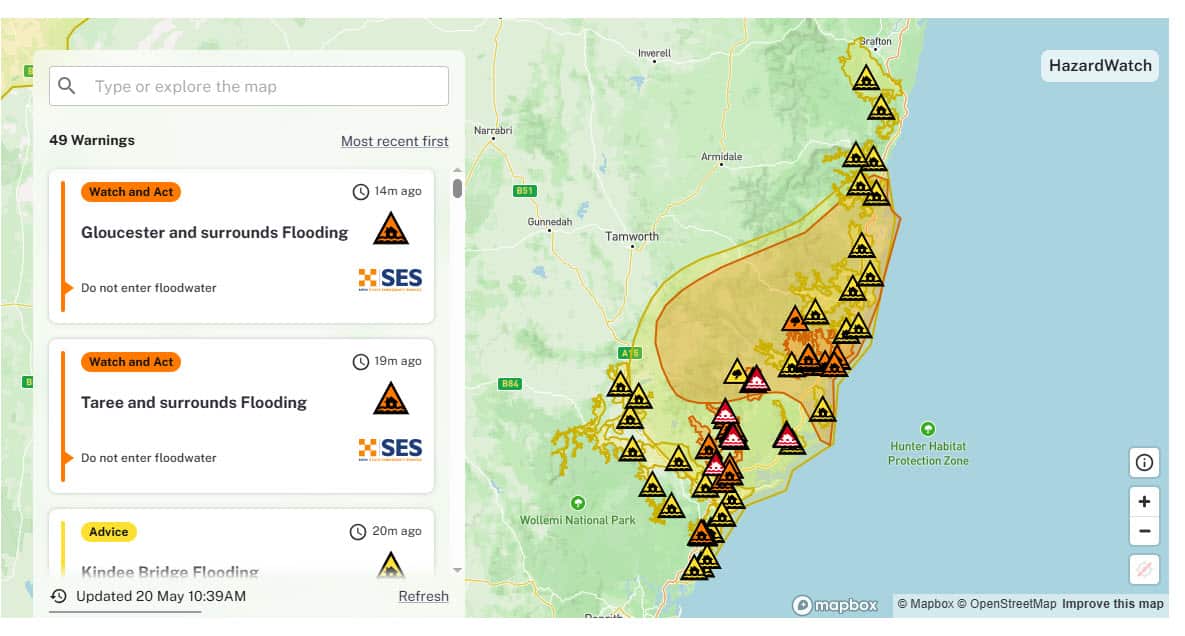Open Taree and surrounds Flooding warning
The width and height of the screenshot is (1185, 636).
pyautogui.click(x=193, y=402)
